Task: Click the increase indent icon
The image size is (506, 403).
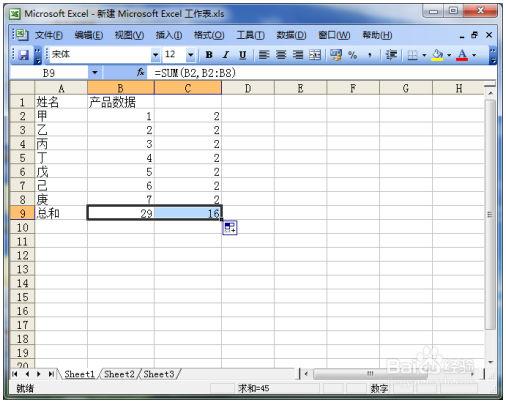Action: pyautogui.click(x=391, y=55)
